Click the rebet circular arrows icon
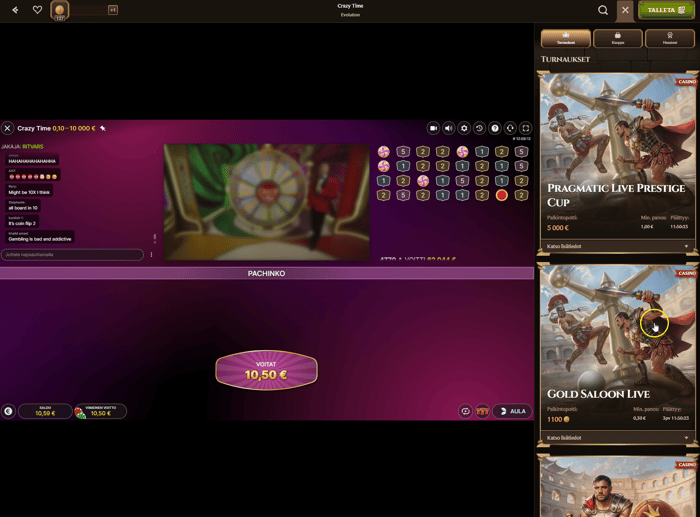700x517 pixels. (x=466, y=411)
